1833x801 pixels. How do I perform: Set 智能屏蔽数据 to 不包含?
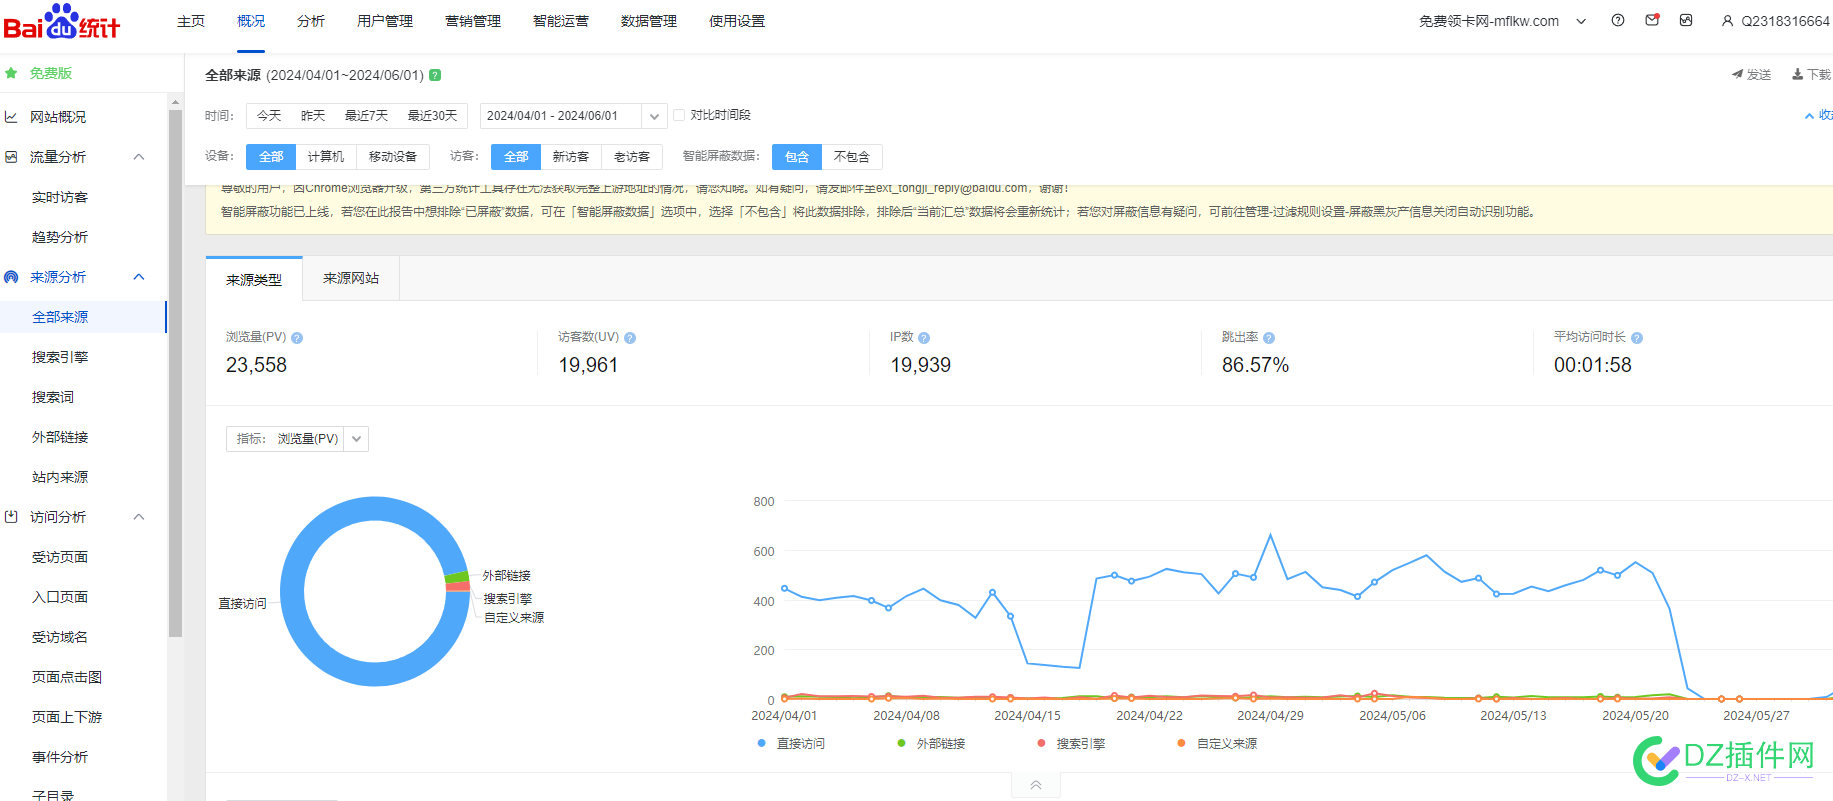(x=852, y=157)
